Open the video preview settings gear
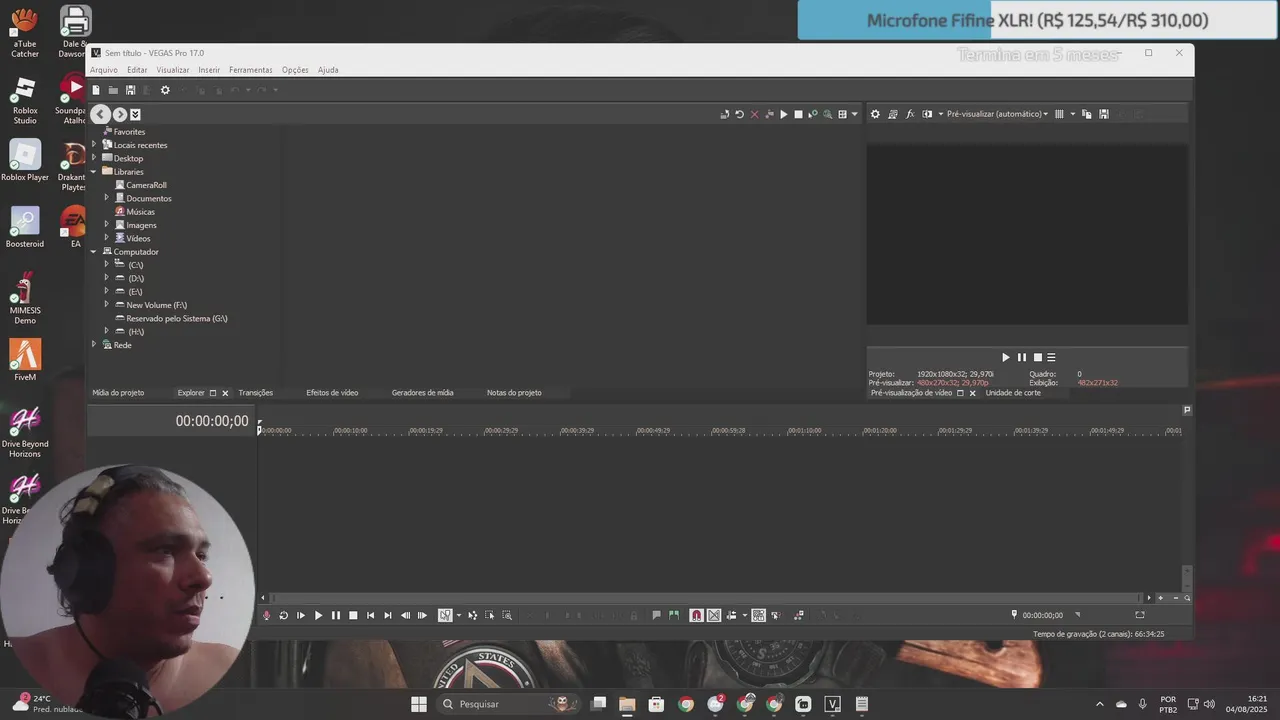This screenshot has width=1280, height=720. (x=875, y=114)
